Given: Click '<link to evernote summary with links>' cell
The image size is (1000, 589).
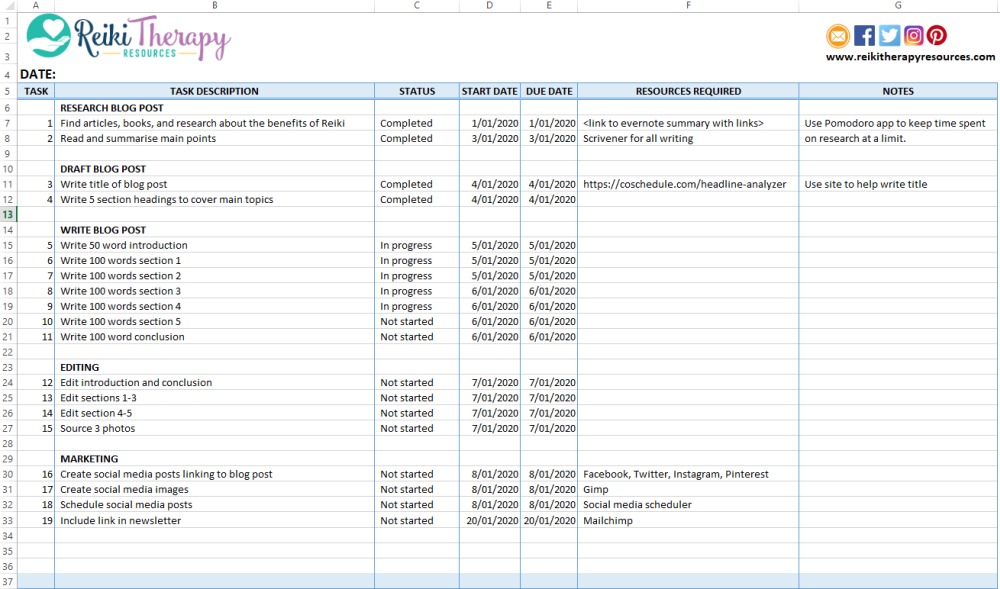Looking at the screenshot, I should (x=688, y=123).
